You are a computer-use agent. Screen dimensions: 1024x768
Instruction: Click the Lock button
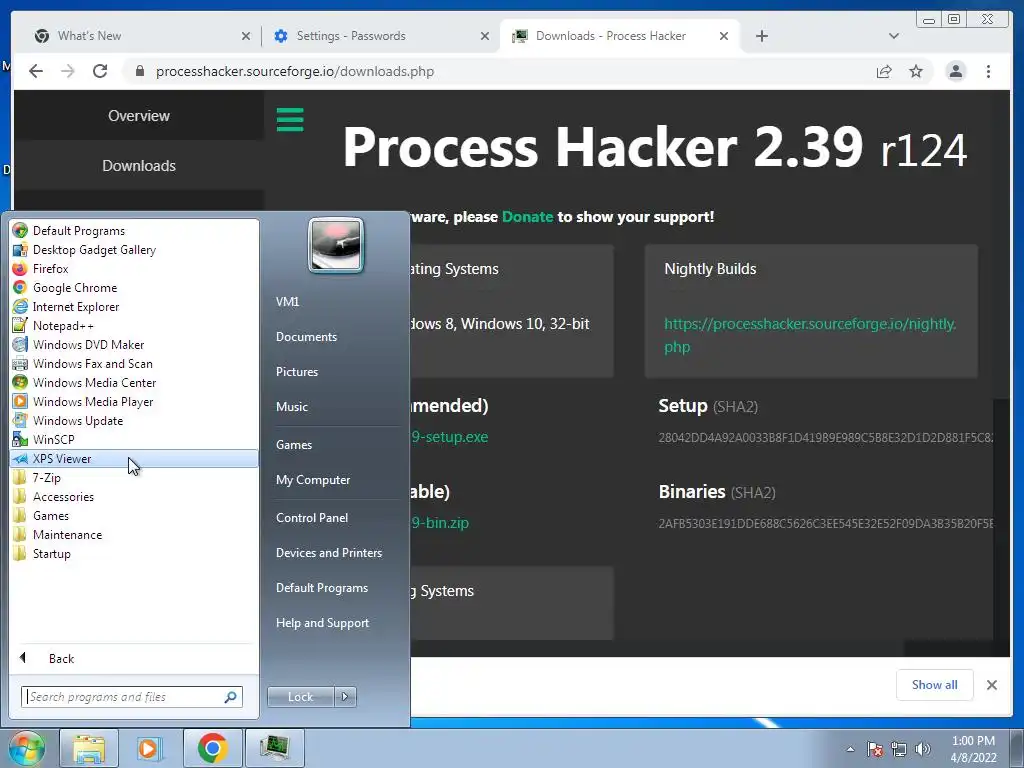pyautogui.click(x=300, y=697)
